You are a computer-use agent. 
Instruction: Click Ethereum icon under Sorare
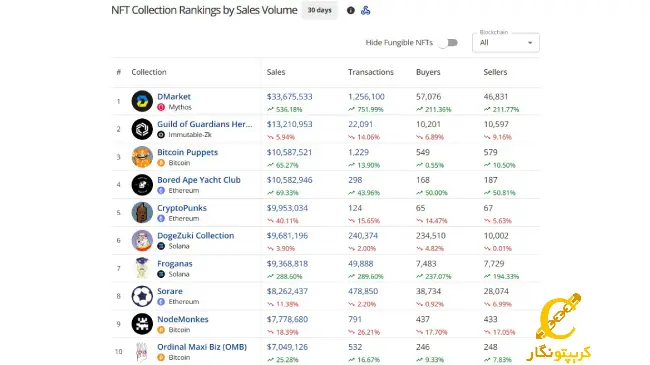161,302
